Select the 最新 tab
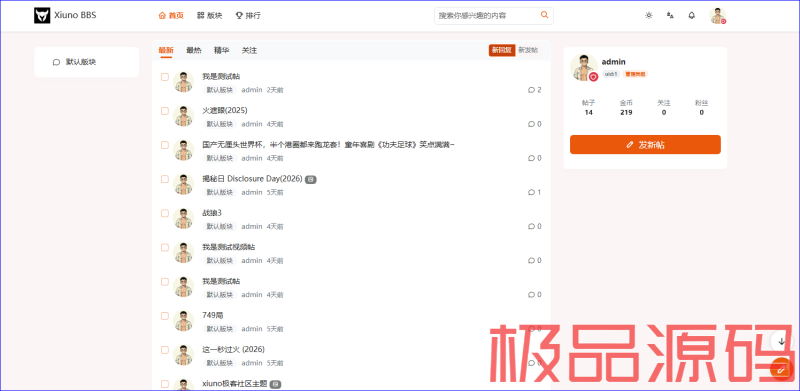Screen dimensions: 800x391 (166, 50)
